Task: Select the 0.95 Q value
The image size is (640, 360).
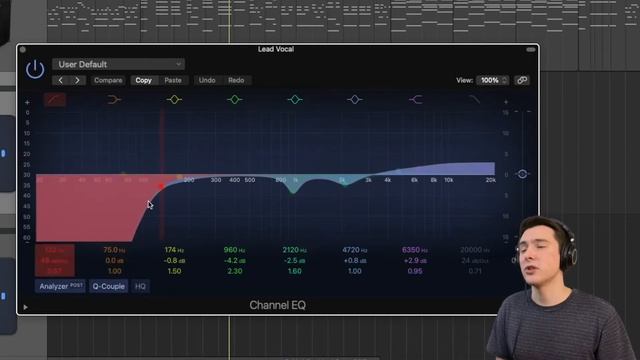Action: point(415,271)
